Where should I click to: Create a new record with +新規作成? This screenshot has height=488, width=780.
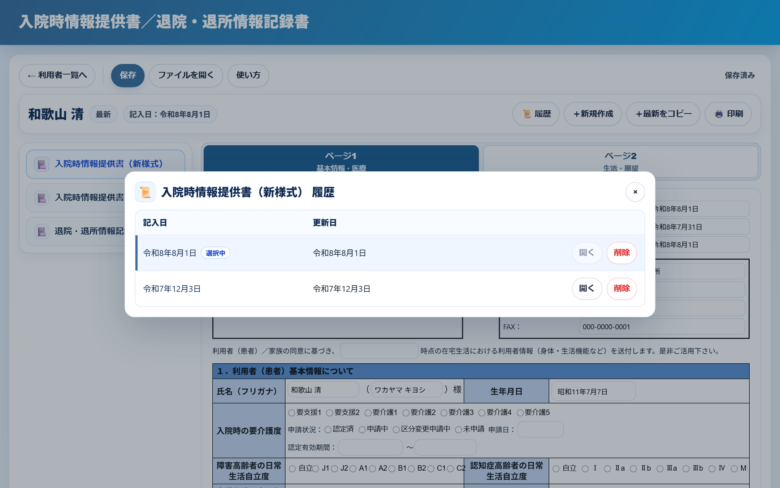pos(593,114)
